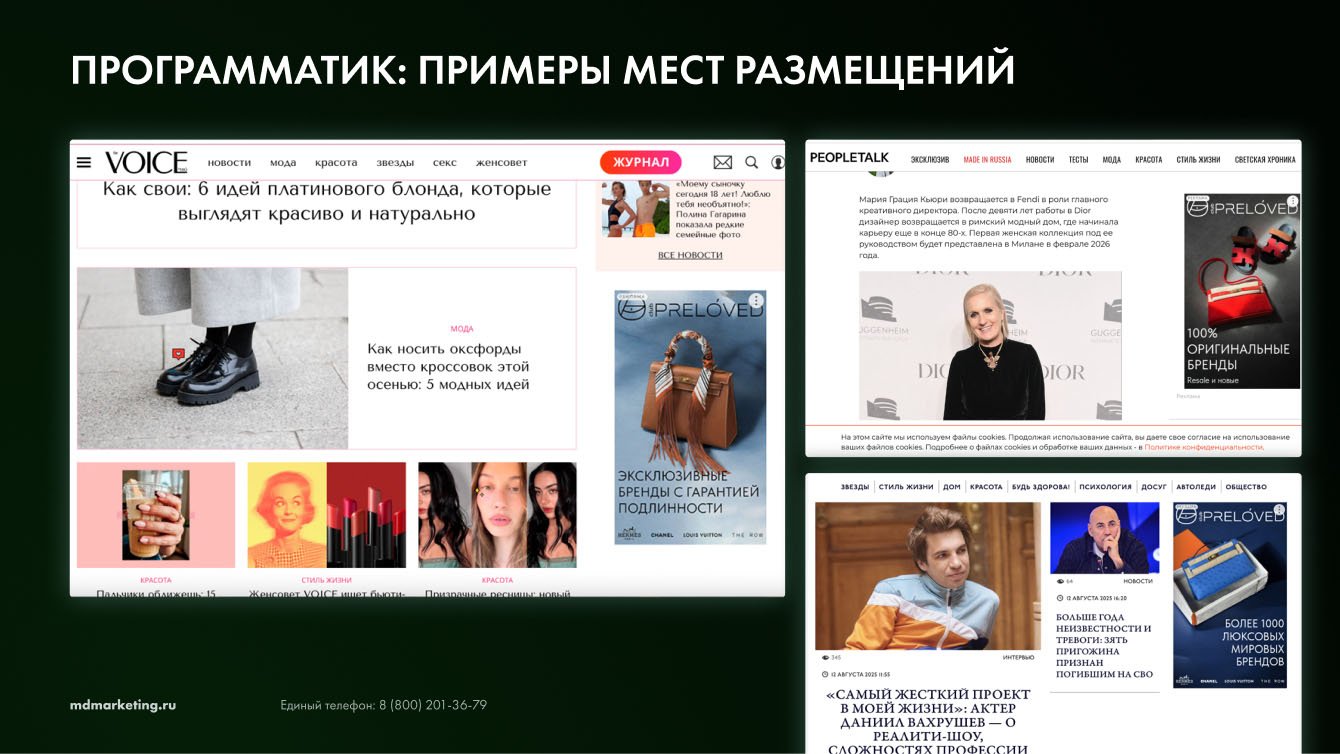The height and width of the screenshot is (754, 1340).
Task: Click the views eye icon under the Prigozhin photo
Action: pyautogui.click(x=1060, y=581)
